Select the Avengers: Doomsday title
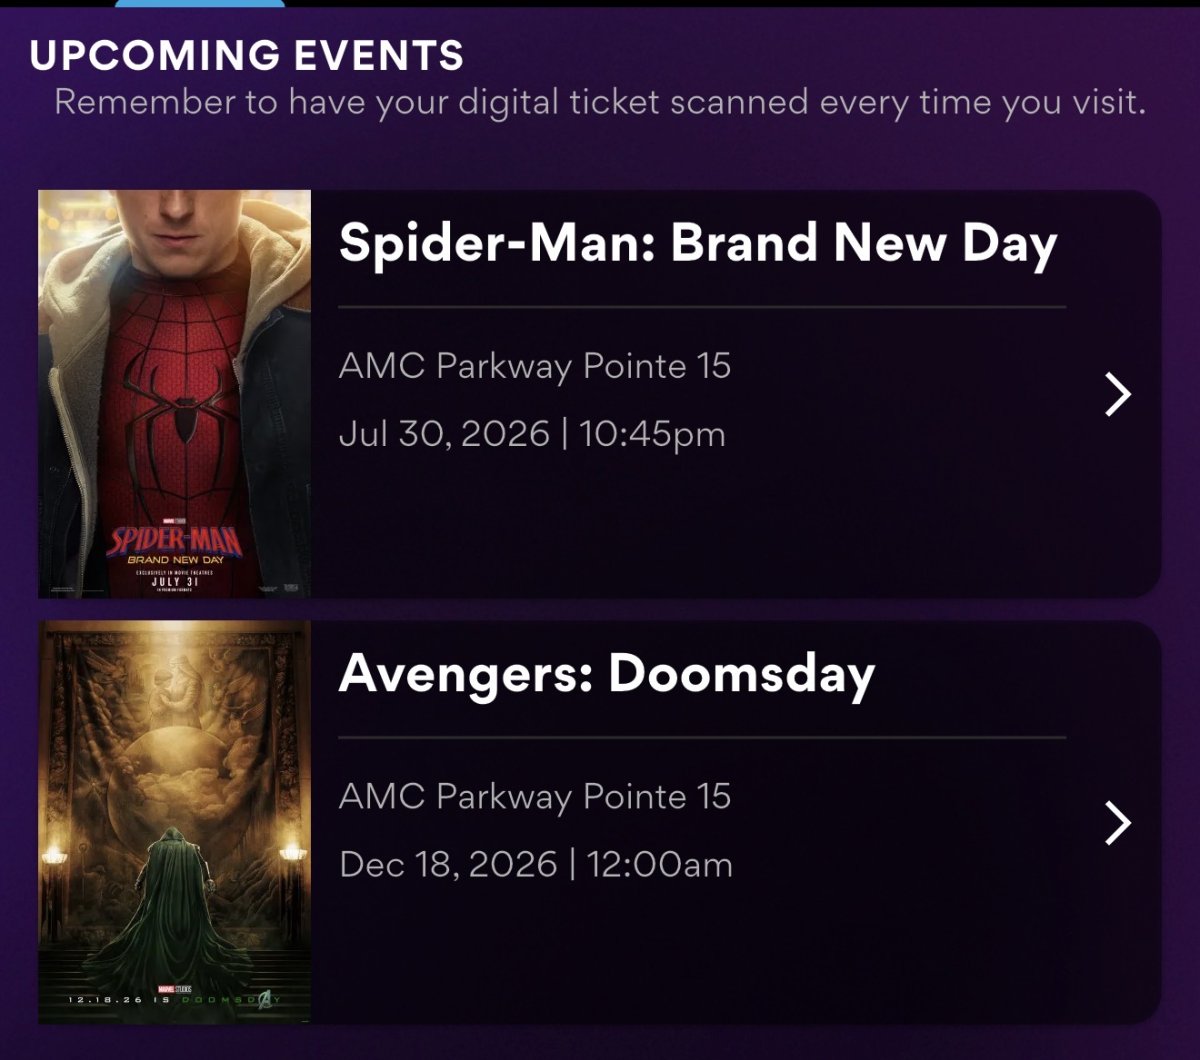Image resolution: width=1200 pixels, height=1060 pixels. 607,675
